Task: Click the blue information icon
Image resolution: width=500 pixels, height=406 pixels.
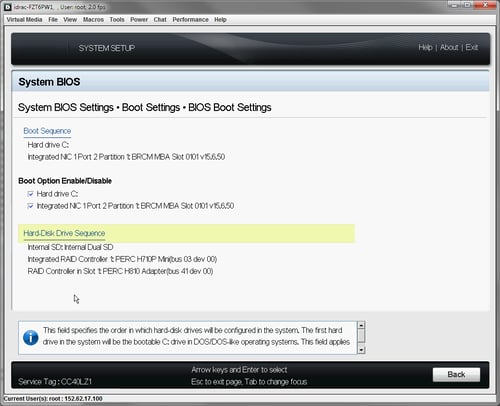Action: click(x=31, y=338)
